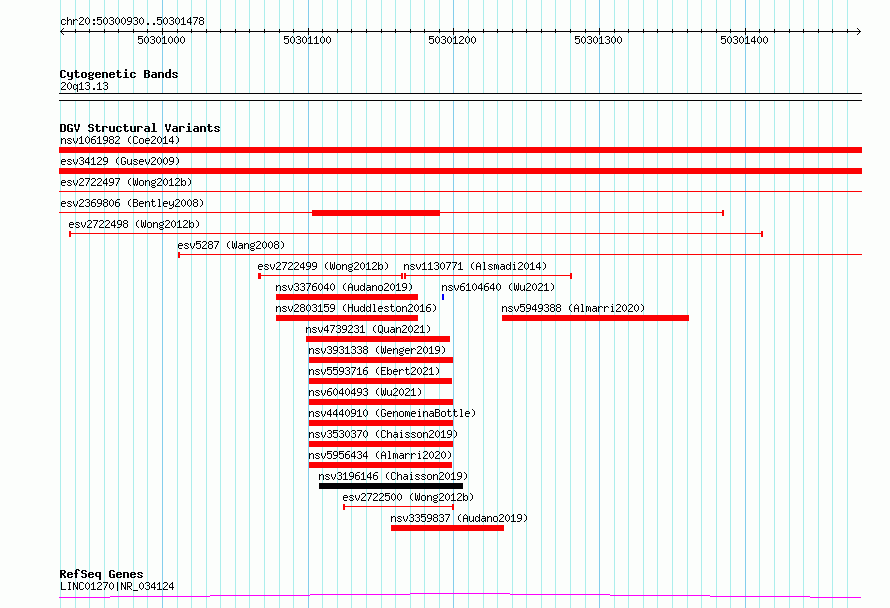Click the chr20:50300930..50301478 range text
The image size is (890, 608).
tap(132, 21)
